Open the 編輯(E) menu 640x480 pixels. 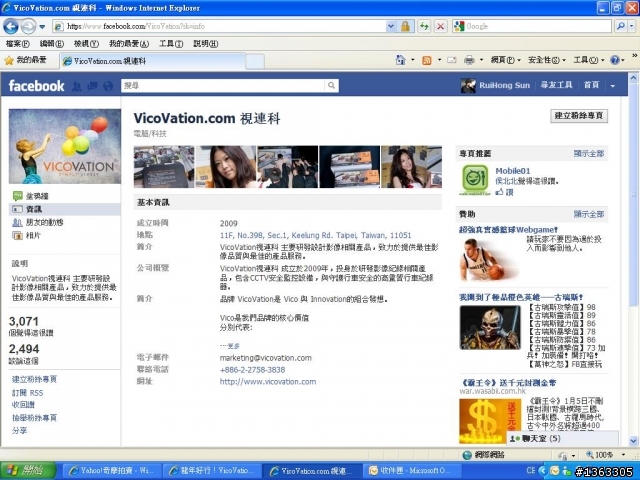pyautogui.click(x=51, y=44)
